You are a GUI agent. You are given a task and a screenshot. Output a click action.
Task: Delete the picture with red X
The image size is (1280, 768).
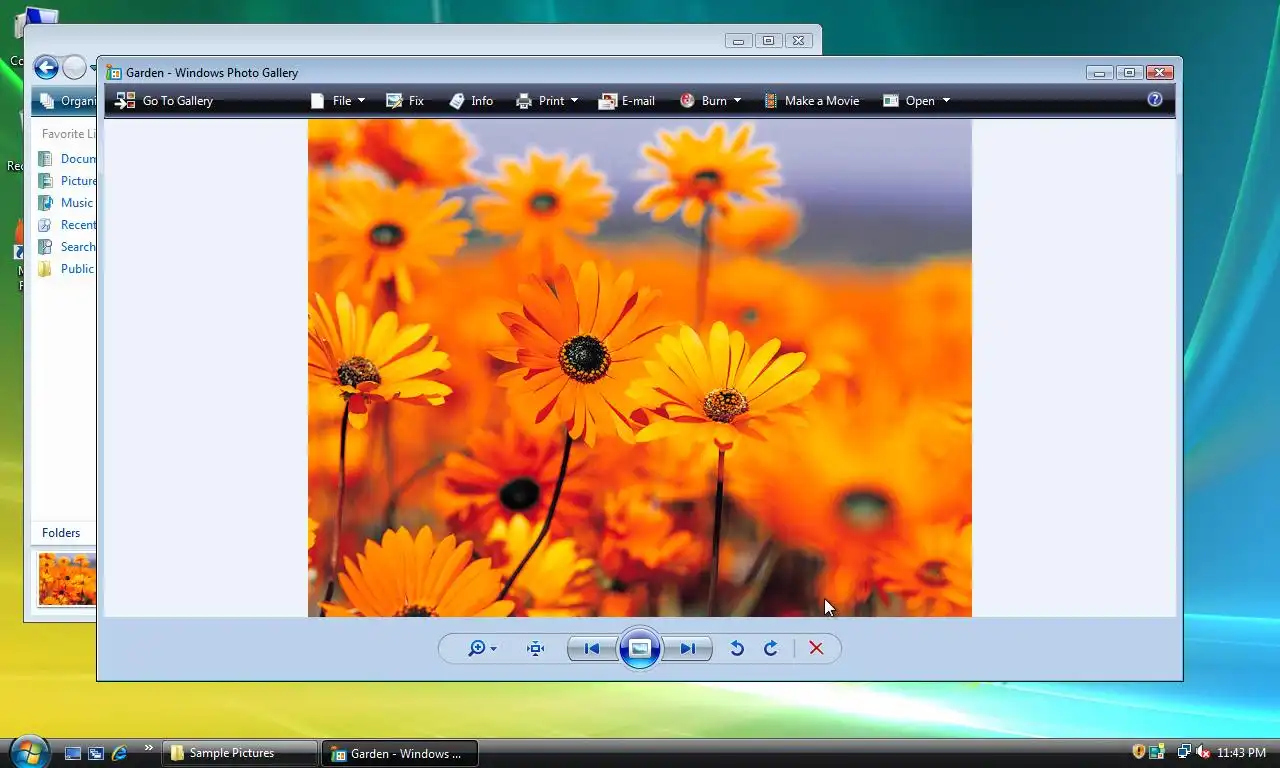click(x=816, y=648)
